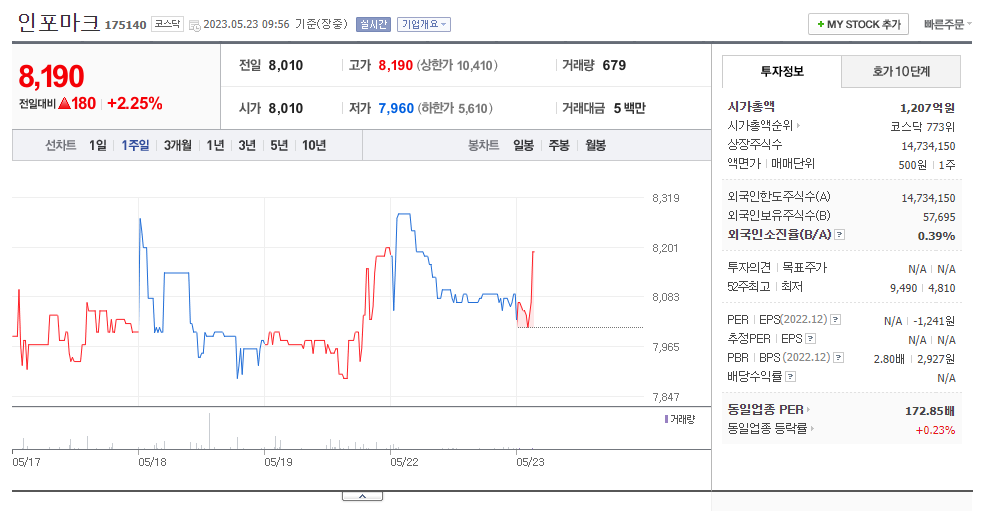Open the help icon next to BPS (2022.12)
This screenshot has height=511, width=989.
(838, 358)
